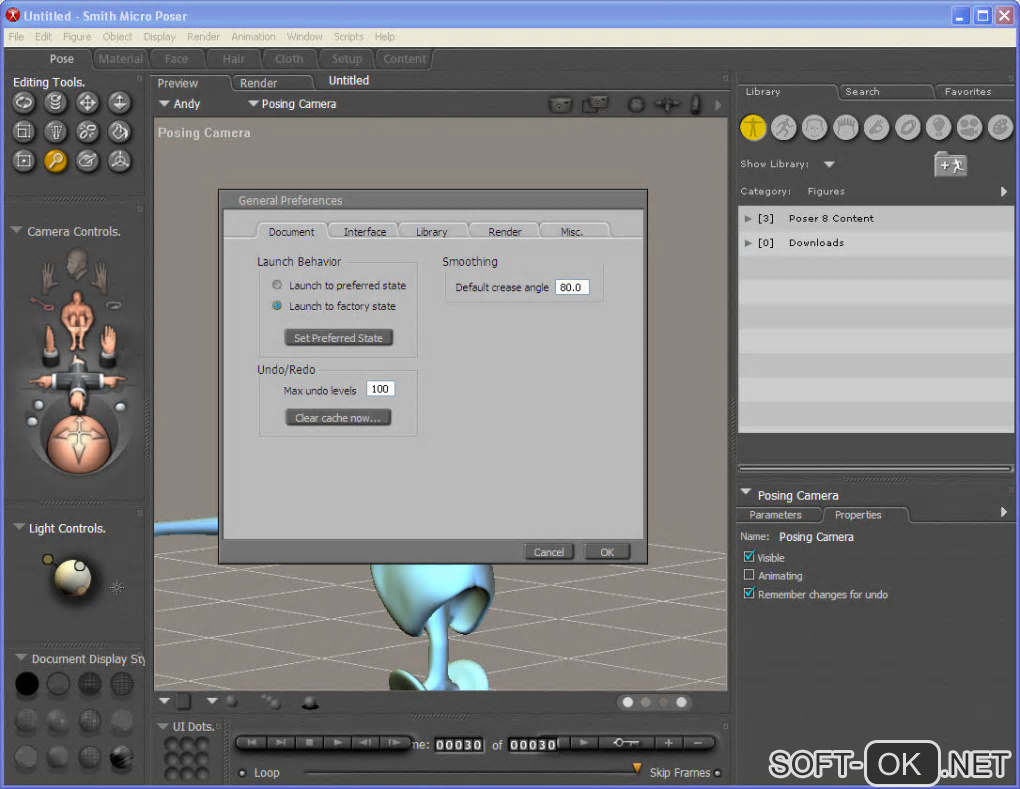The width and height of the screenshot is (1020, 789).
Task: Choose Launch to preferred state
Action: coord(277,285)
